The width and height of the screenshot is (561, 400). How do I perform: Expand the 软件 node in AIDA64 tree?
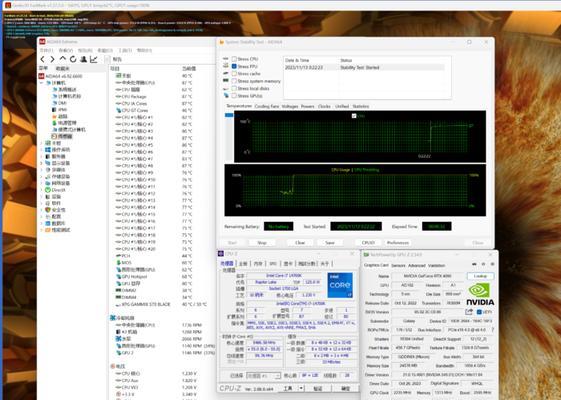click(42, 203)
